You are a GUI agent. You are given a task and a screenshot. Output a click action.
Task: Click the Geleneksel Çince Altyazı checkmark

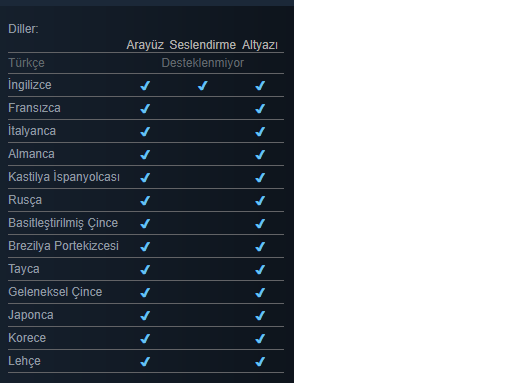pyautogui.click(x=260, y=293)
